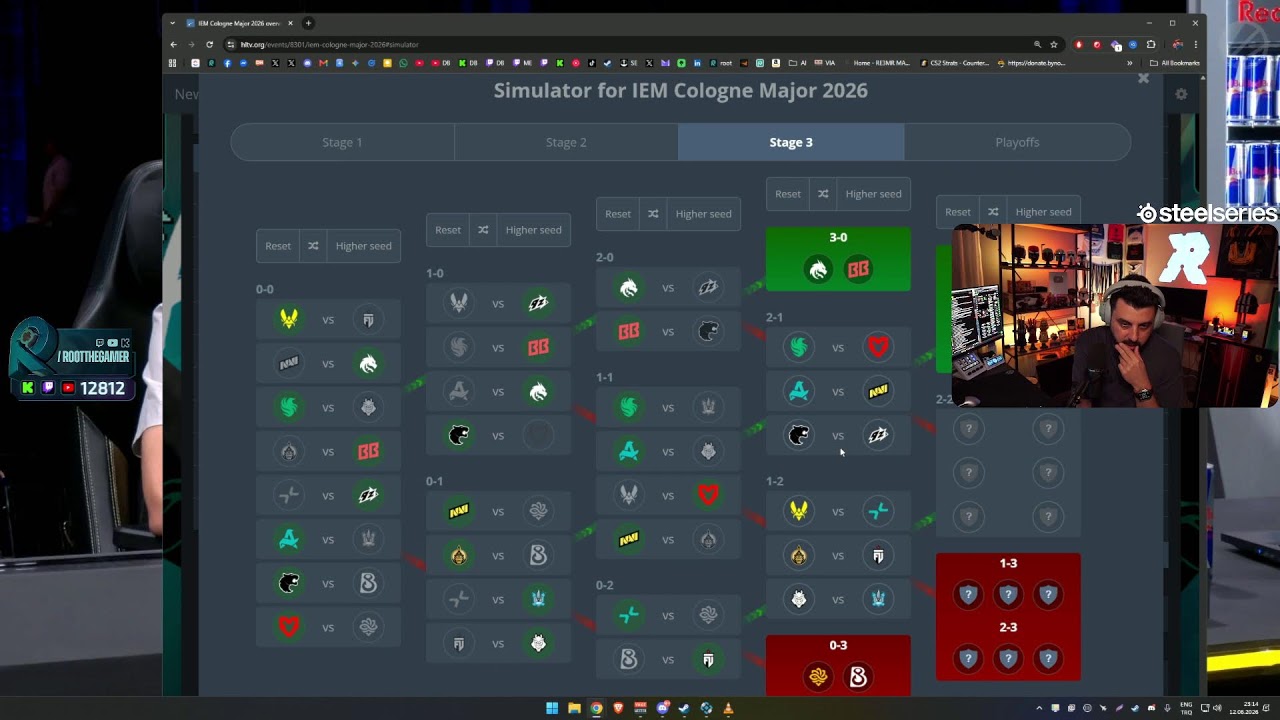Image resolution: width=1280 pixels, height=720 pixels.
Task: Click the shuffle icon above the 3-0 box
Action: (823, 194)
